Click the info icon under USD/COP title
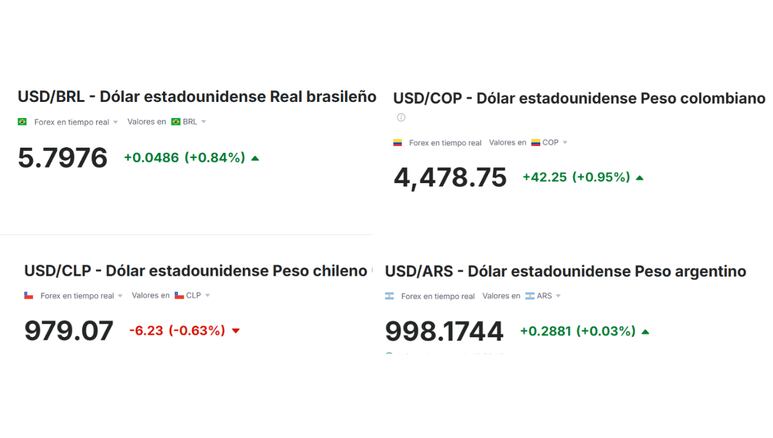 pyautogui.click(x=401, y=117)
